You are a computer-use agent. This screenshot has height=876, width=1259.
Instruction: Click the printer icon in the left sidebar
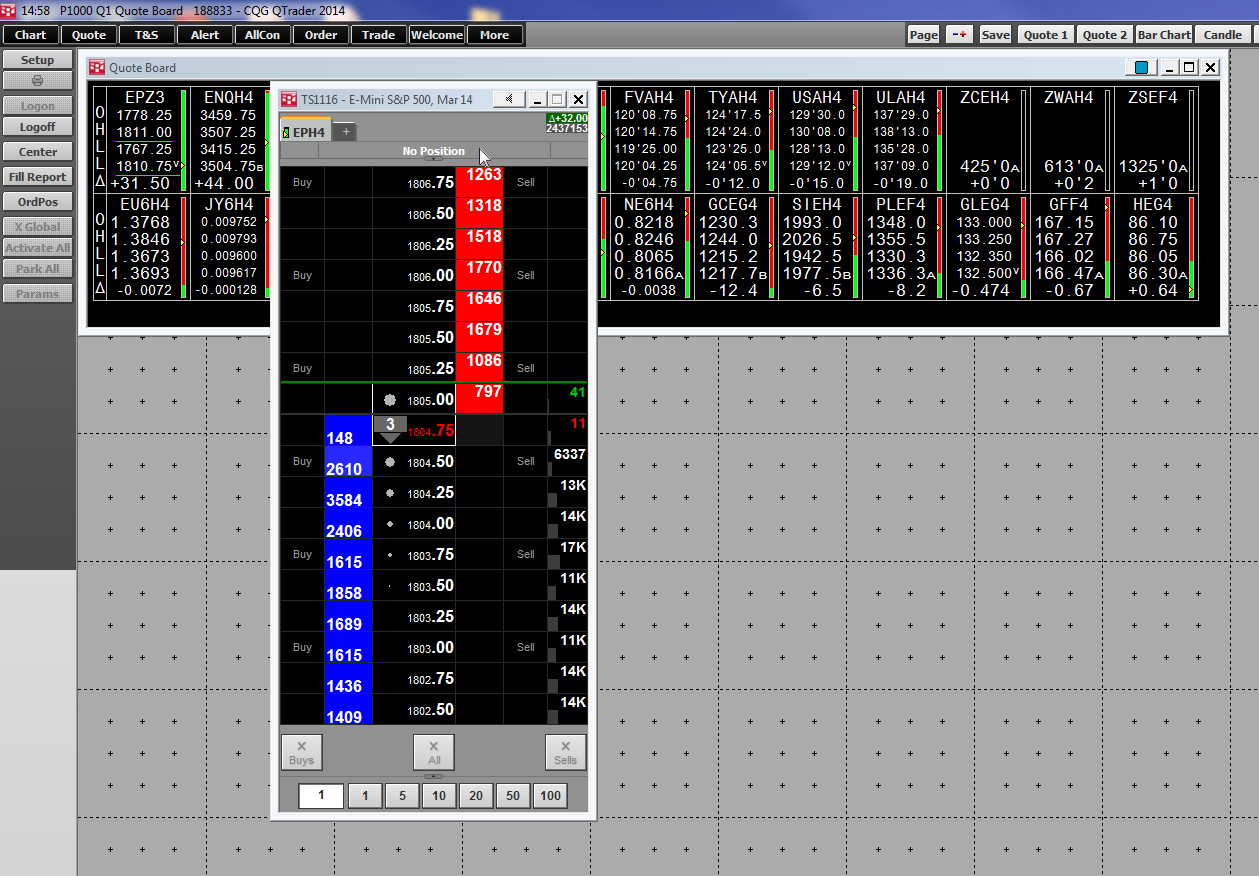tap(38, 81)
